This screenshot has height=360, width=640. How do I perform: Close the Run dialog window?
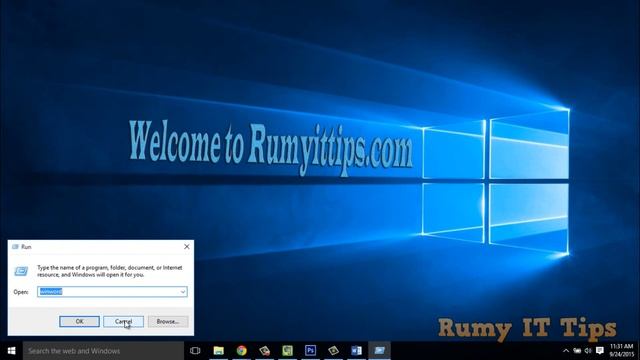(187, 247)
